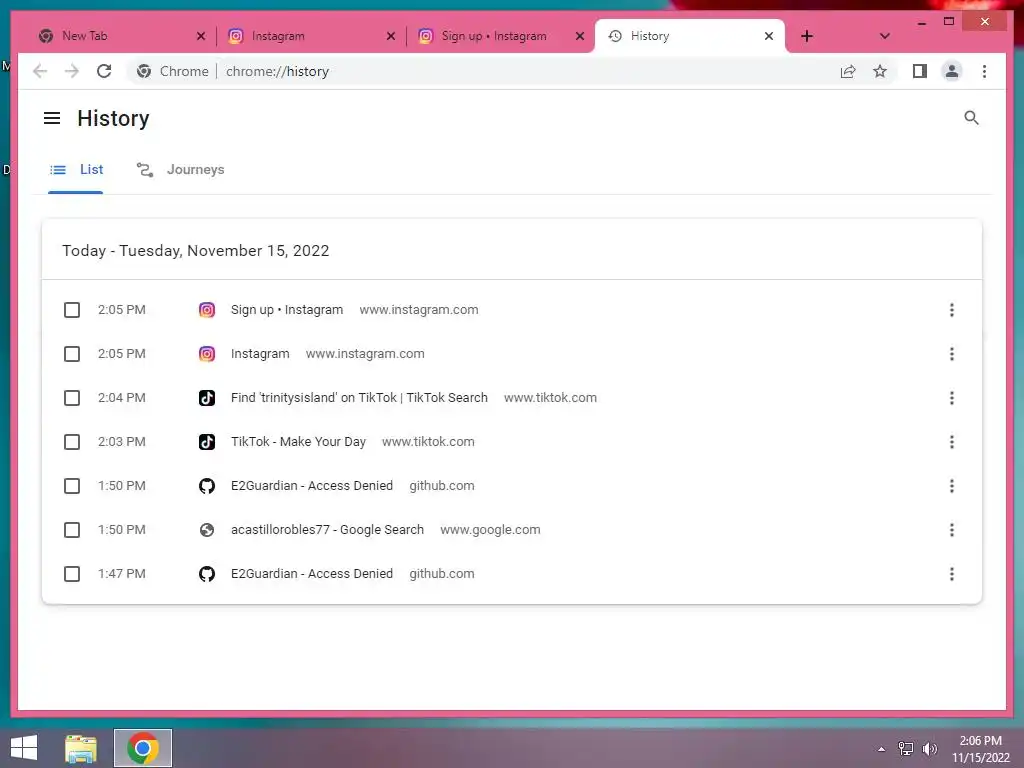Switch to Sign up • Instagram browser tab

point(499,36)
